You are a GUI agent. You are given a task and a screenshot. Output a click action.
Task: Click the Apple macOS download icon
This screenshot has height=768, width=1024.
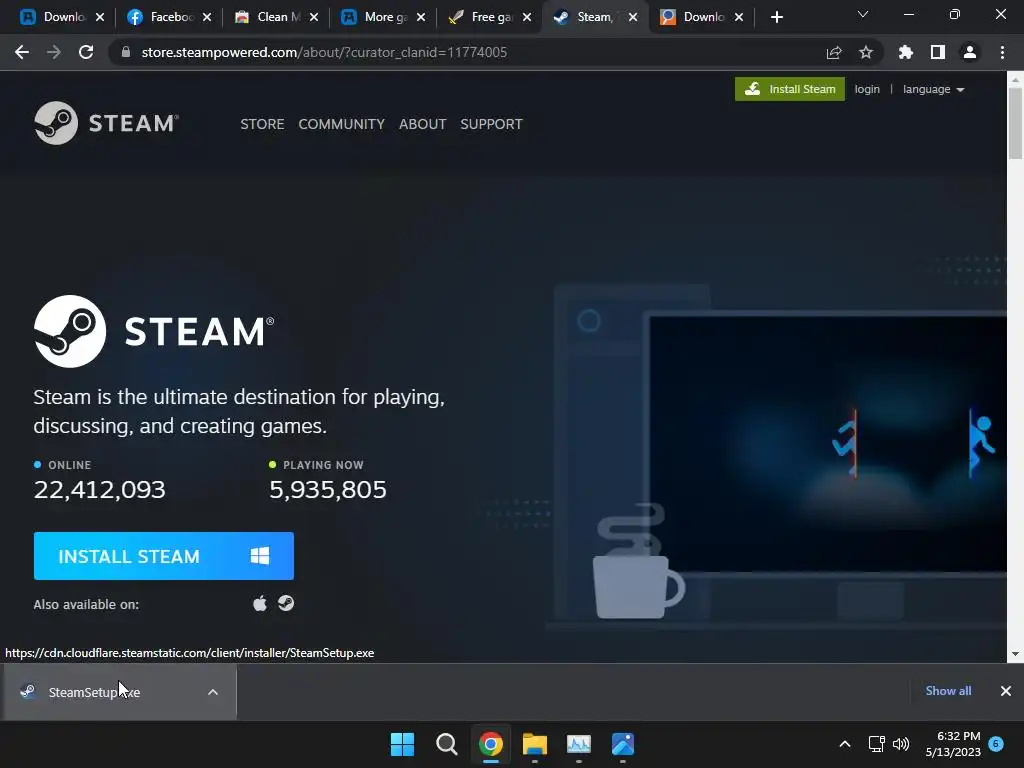[x=260, y=603]
